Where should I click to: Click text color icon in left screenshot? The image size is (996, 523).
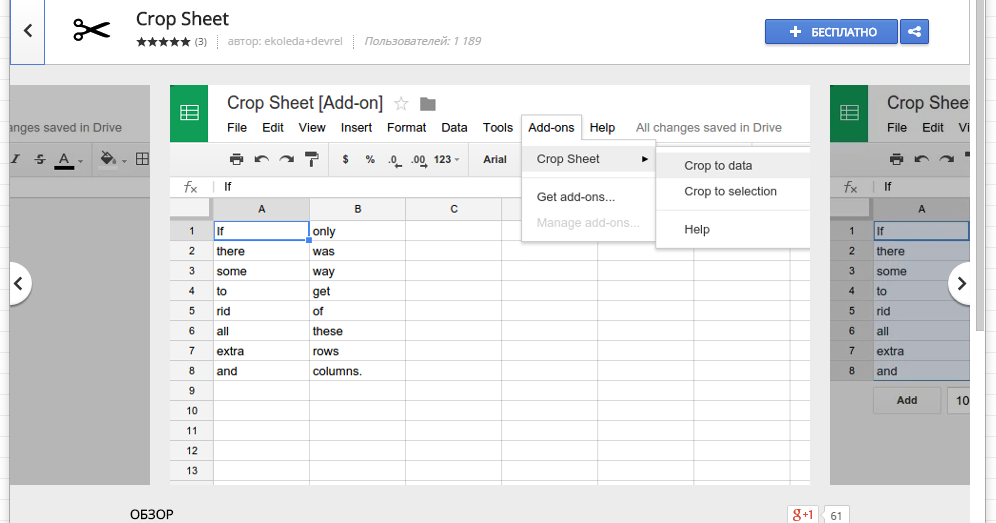coord(64,160)
